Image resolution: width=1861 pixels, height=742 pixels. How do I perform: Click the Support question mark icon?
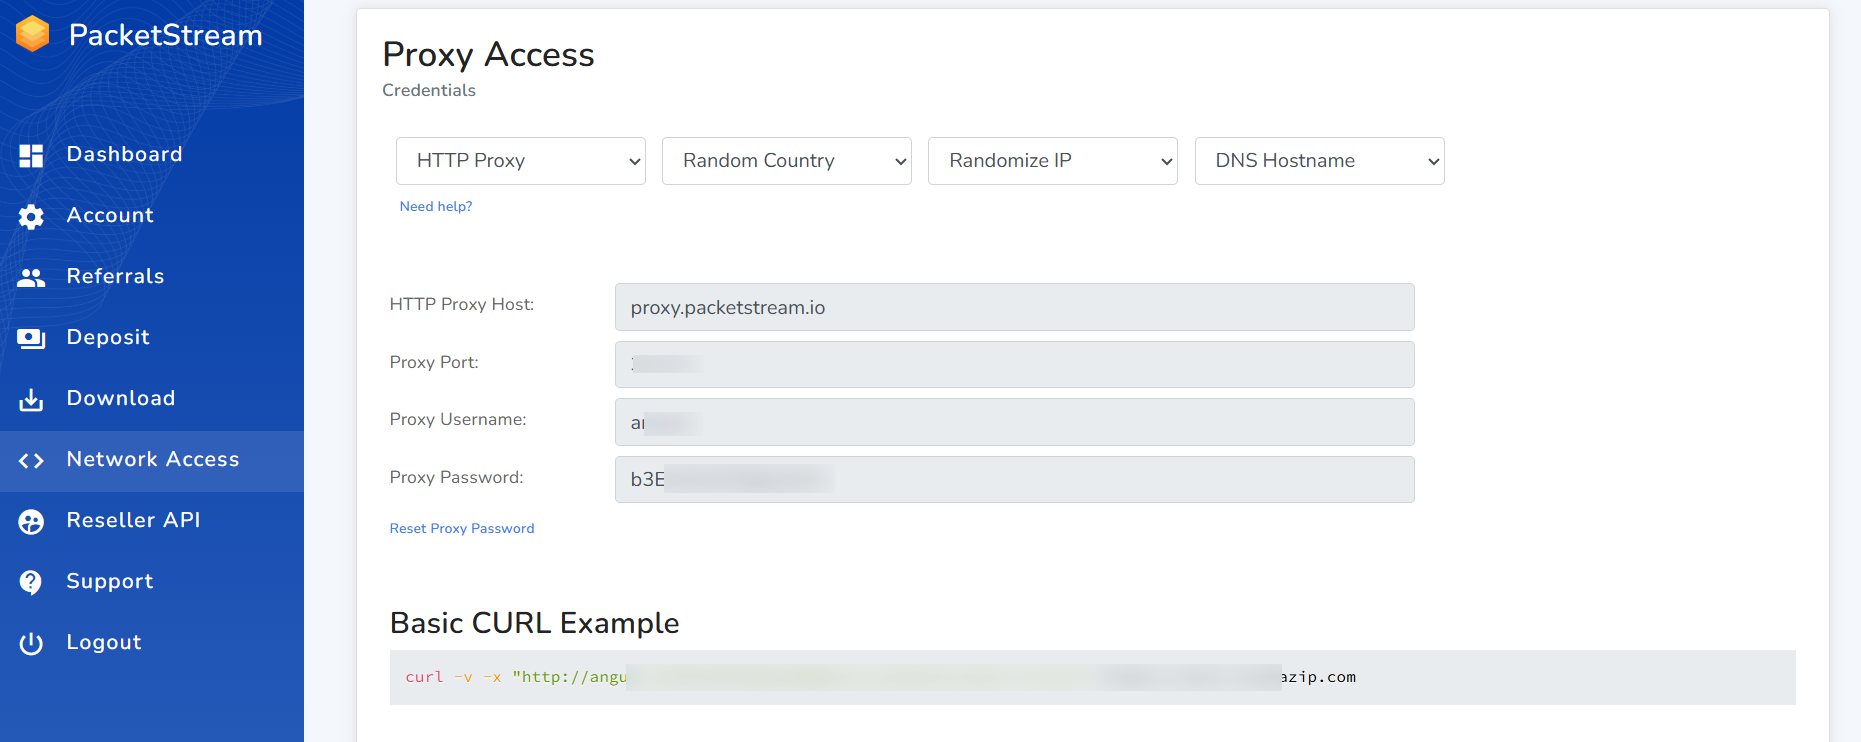pos(31,582)
